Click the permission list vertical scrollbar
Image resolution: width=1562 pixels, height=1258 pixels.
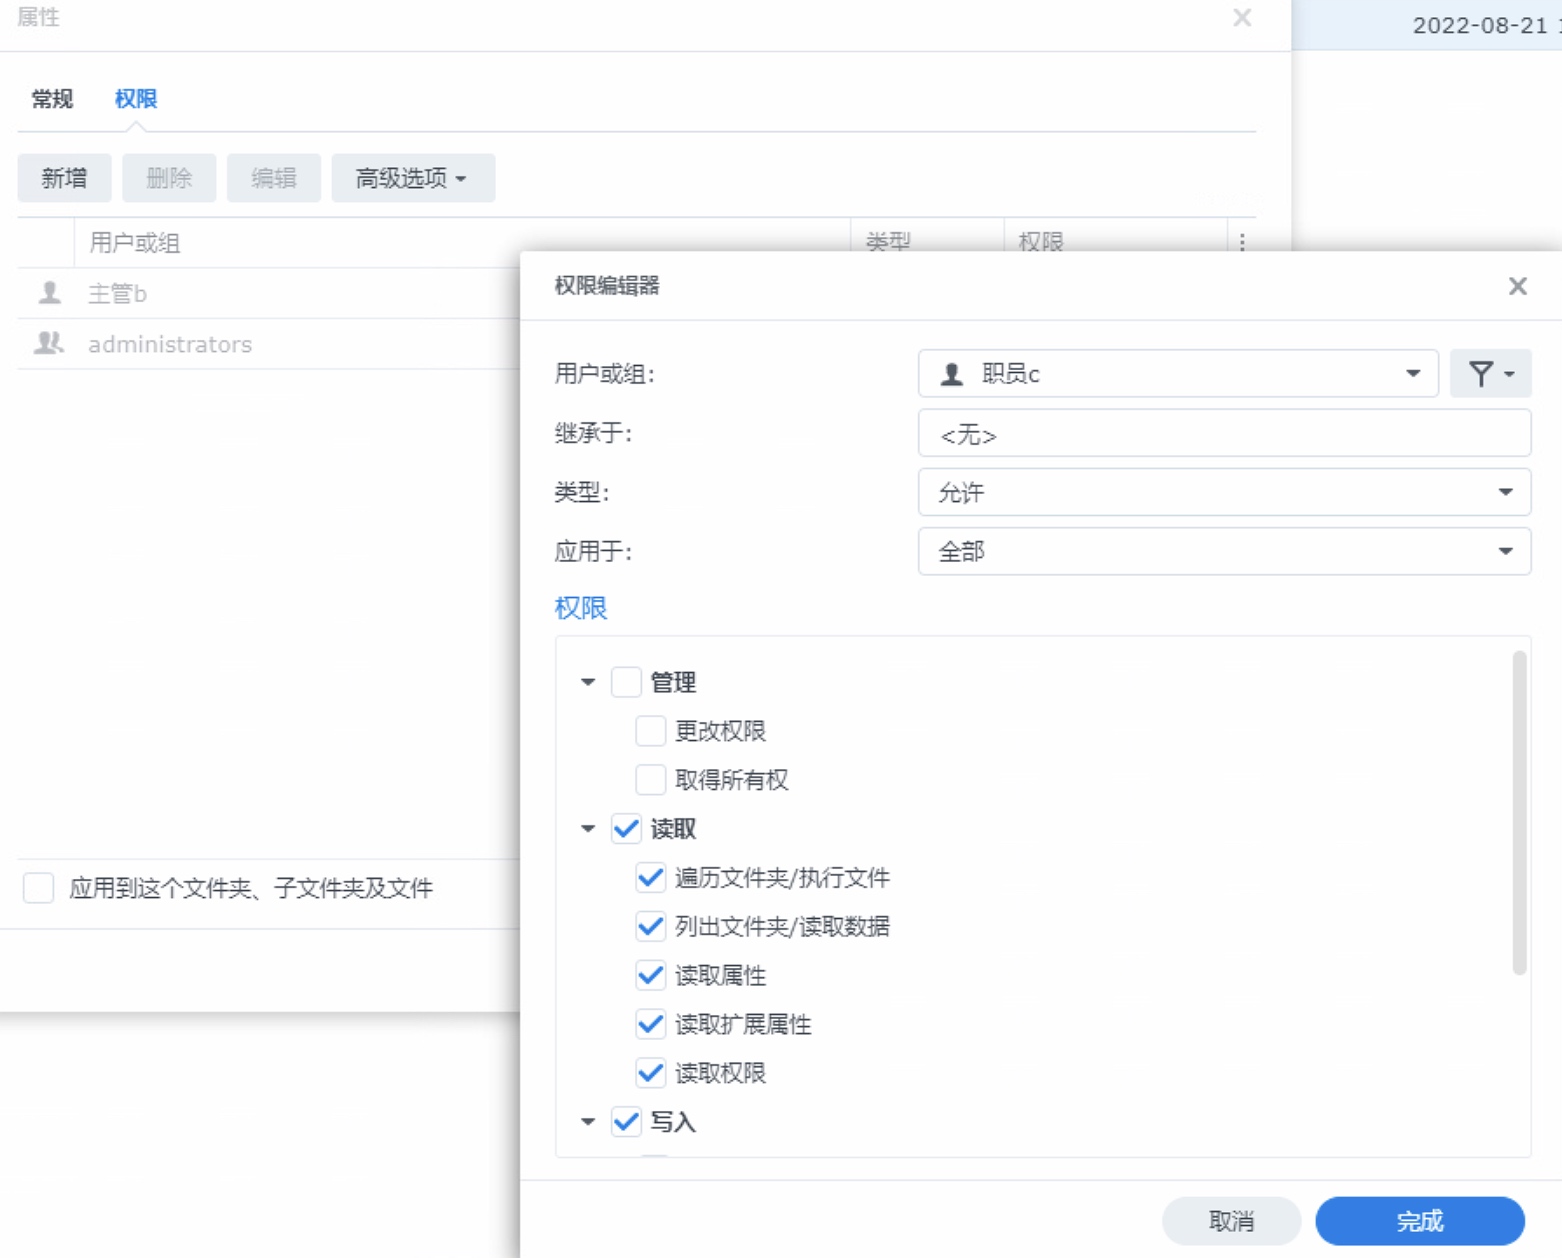pos(1519,812)
